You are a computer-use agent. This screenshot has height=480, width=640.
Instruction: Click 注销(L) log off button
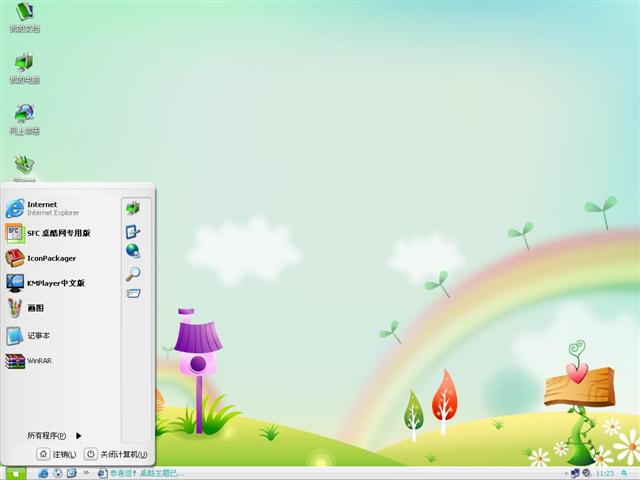click(57, 454)
